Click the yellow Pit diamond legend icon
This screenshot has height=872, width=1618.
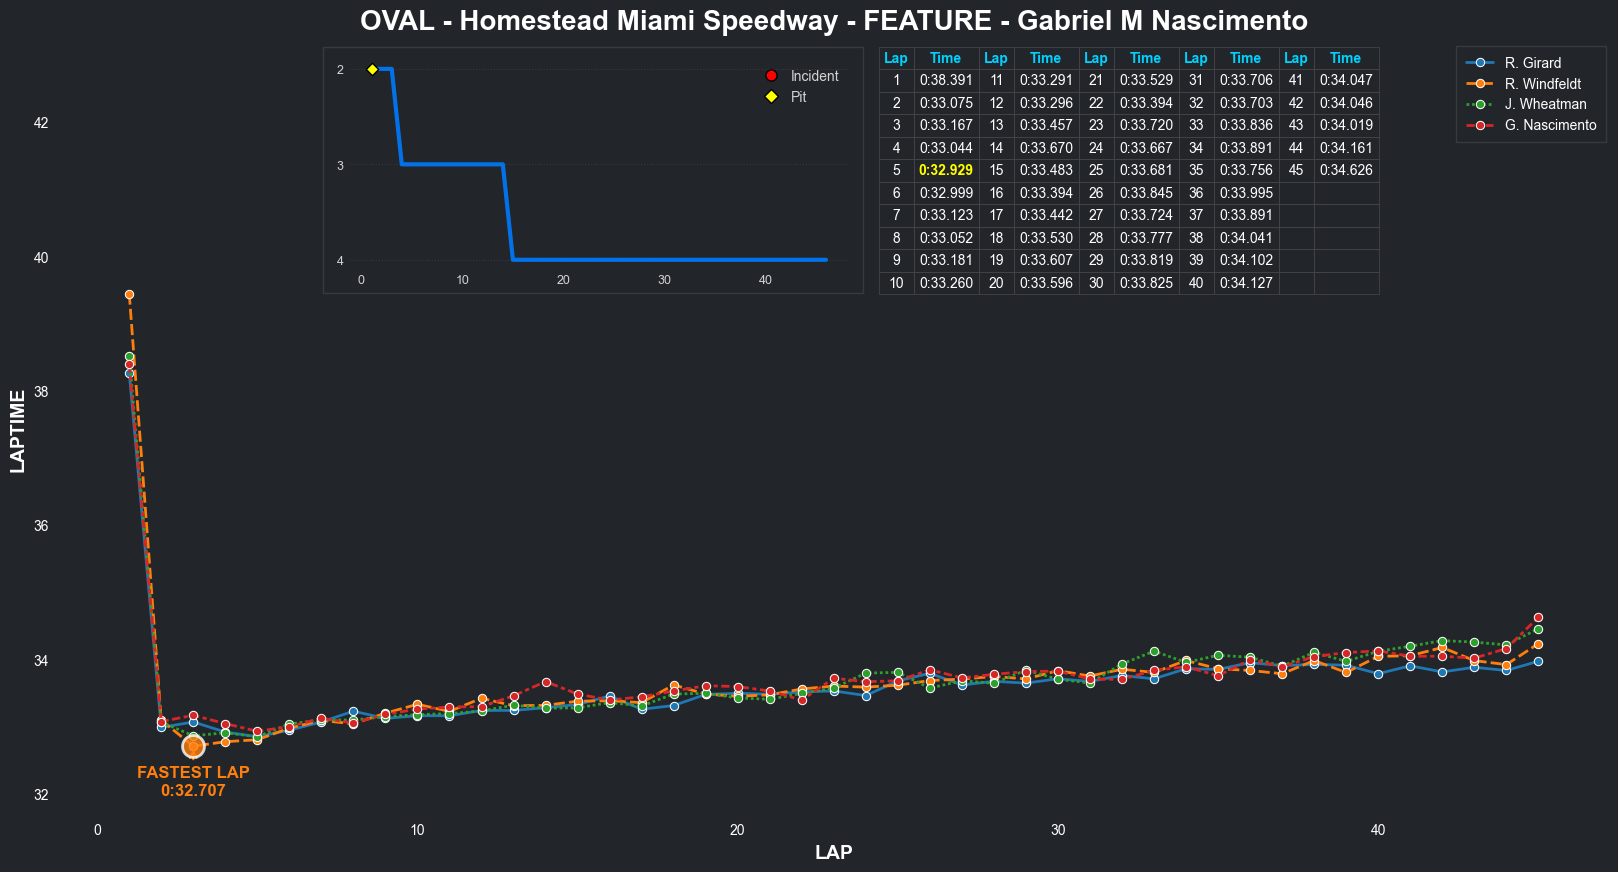click(x=771, y=97)
